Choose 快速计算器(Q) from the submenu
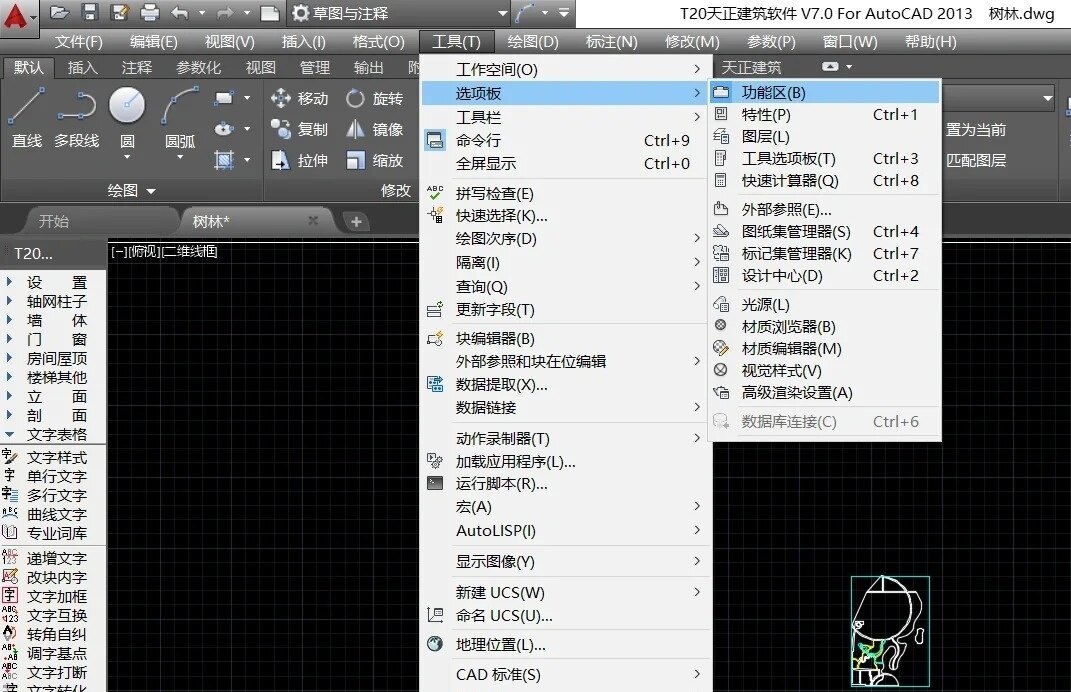This screenshot has height=692, width=1071. pos(825,180)
